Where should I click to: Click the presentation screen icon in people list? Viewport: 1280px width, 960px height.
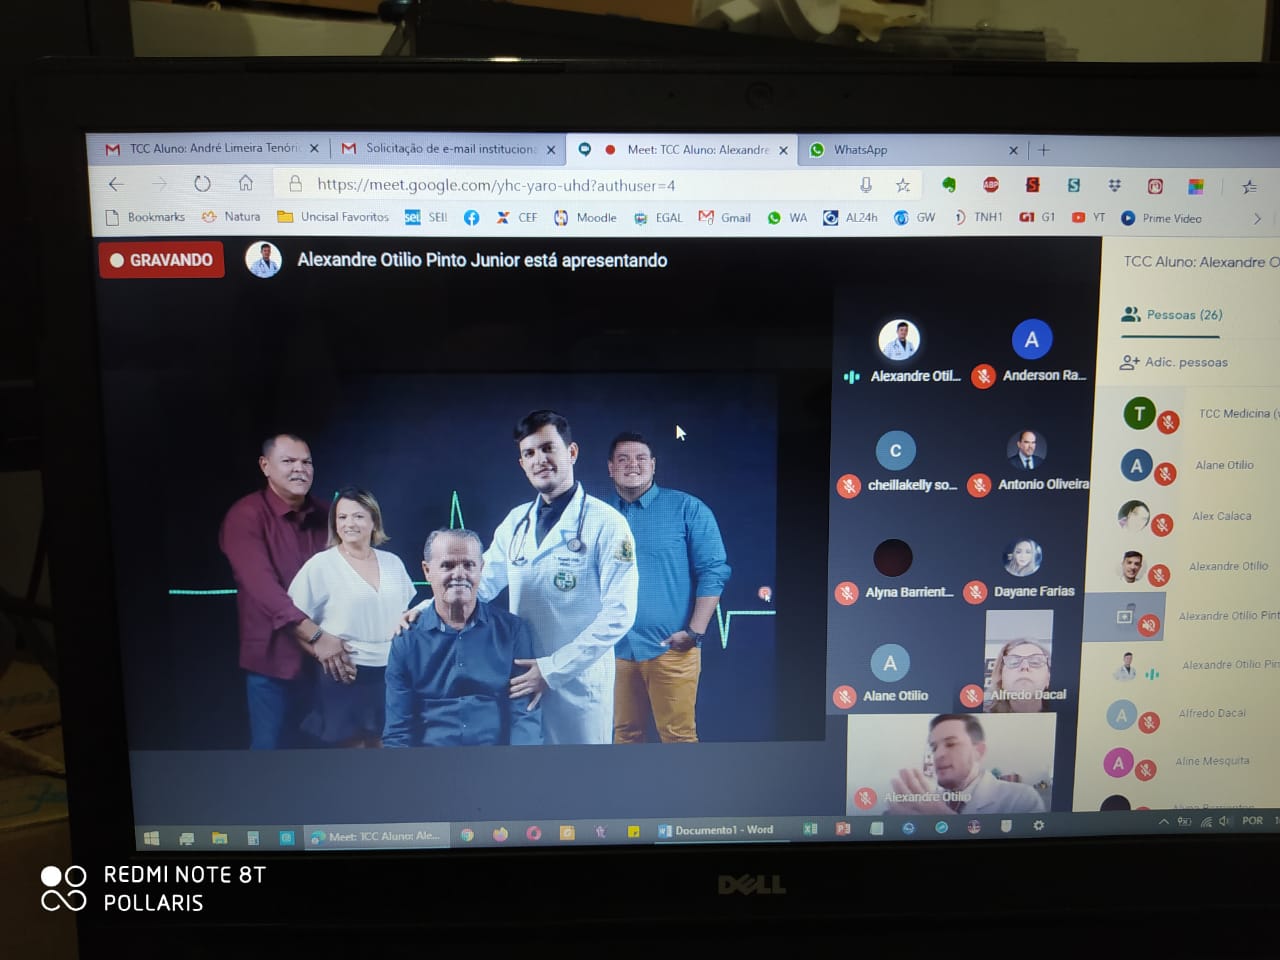point(1124,617)
